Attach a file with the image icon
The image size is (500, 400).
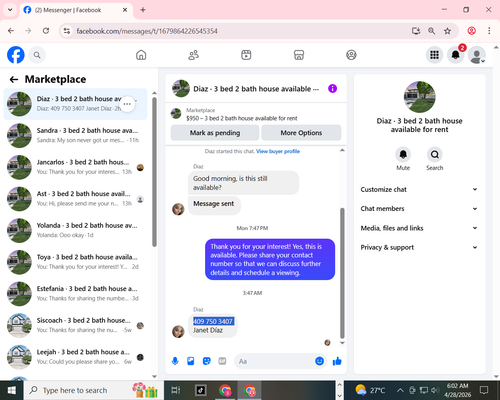[x=191, y=361]
